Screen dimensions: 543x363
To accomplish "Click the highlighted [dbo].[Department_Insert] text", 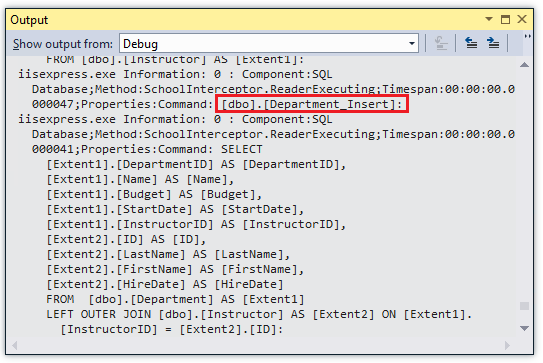I will pos(312,104).
